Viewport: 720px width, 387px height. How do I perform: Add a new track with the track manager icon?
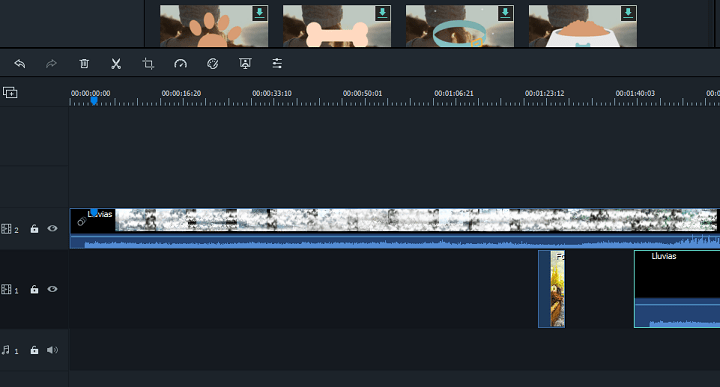pyautogui.click(x=10, y=93)
